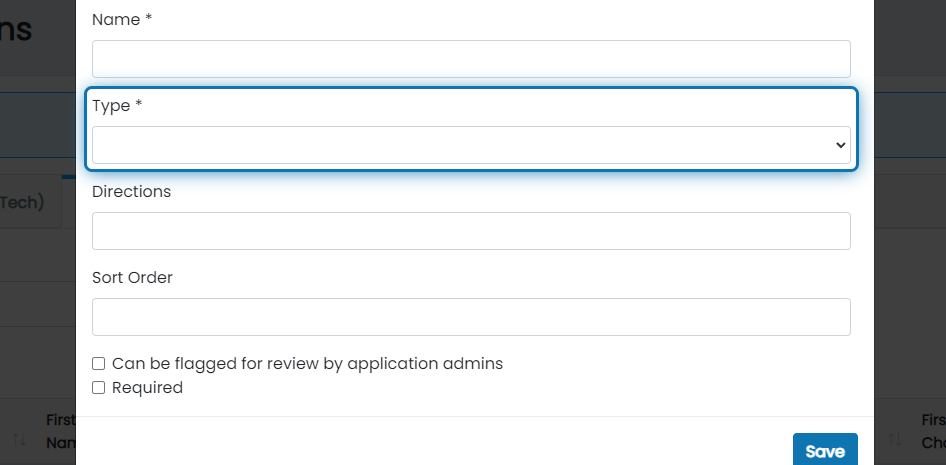Click the 'Sort Order' field label
Screen dimensions: 946x465
pyautogui.click(x=132, y=277)
